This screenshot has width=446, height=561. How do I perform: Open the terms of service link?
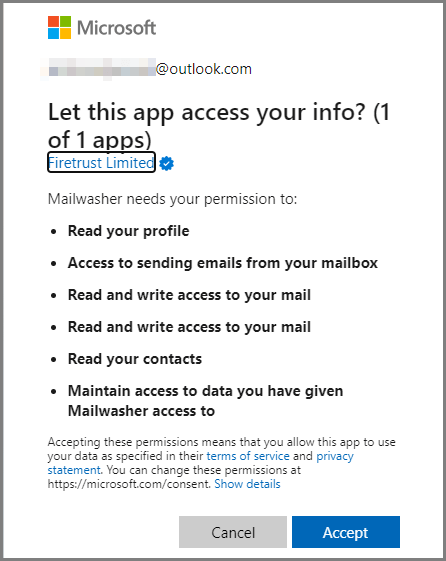tap(248, 456)
